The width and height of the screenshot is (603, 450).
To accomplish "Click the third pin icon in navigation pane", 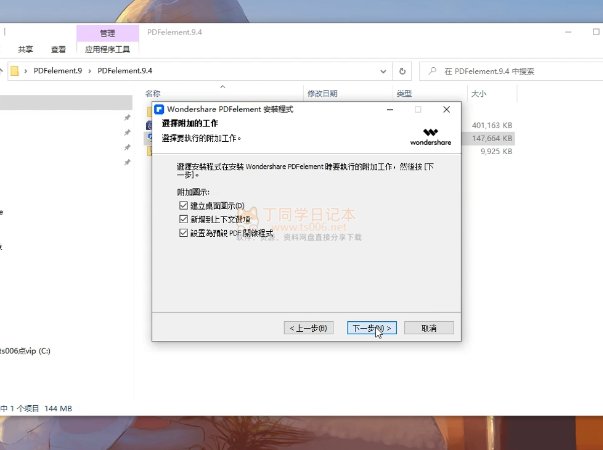I will pos(127,147).
